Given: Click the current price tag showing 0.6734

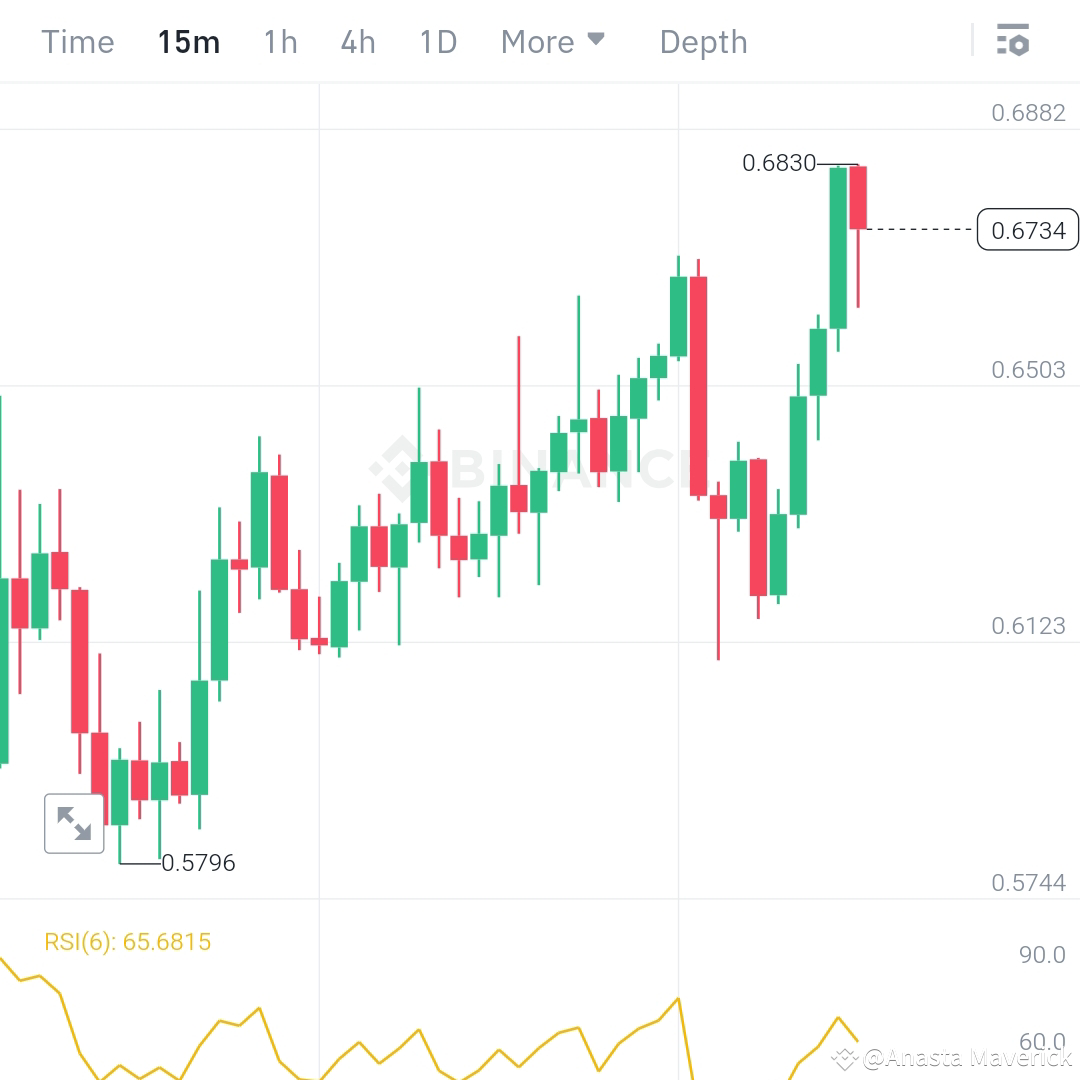Looking at the screenshot, I should 1027,230.
